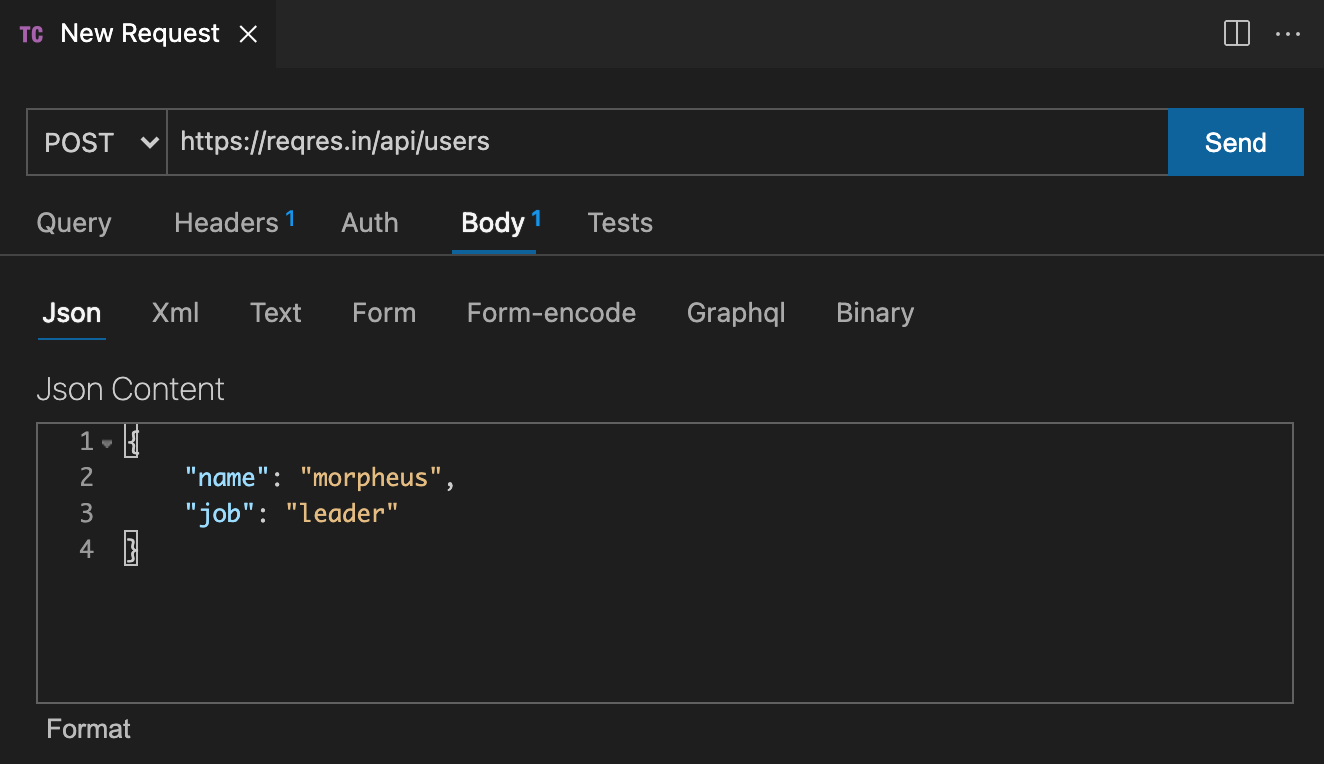Open the more actions ellipsis menu
The height and width of the screenshot is (764, 1324).
click(x=1287, y=34)
